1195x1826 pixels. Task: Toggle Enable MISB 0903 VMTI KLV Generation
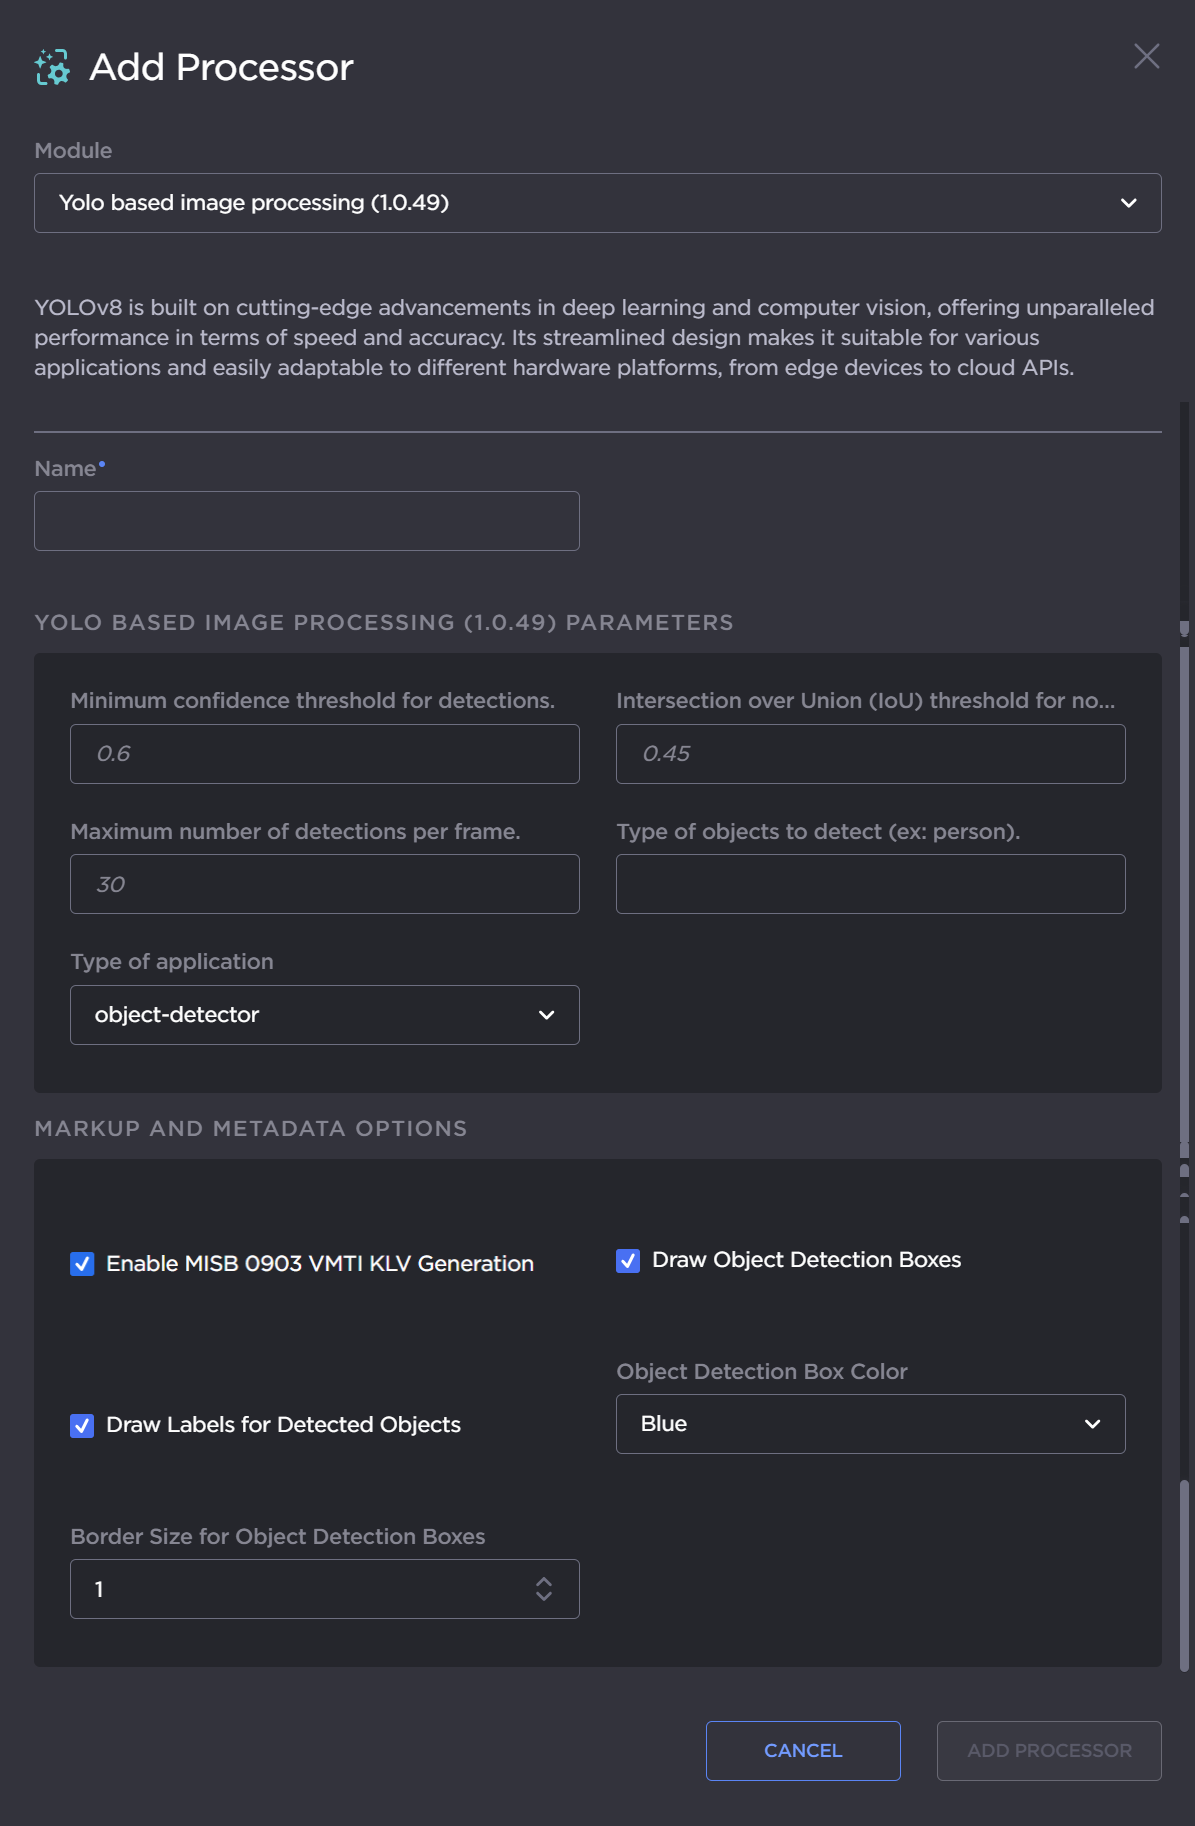tap(83, 1264)
